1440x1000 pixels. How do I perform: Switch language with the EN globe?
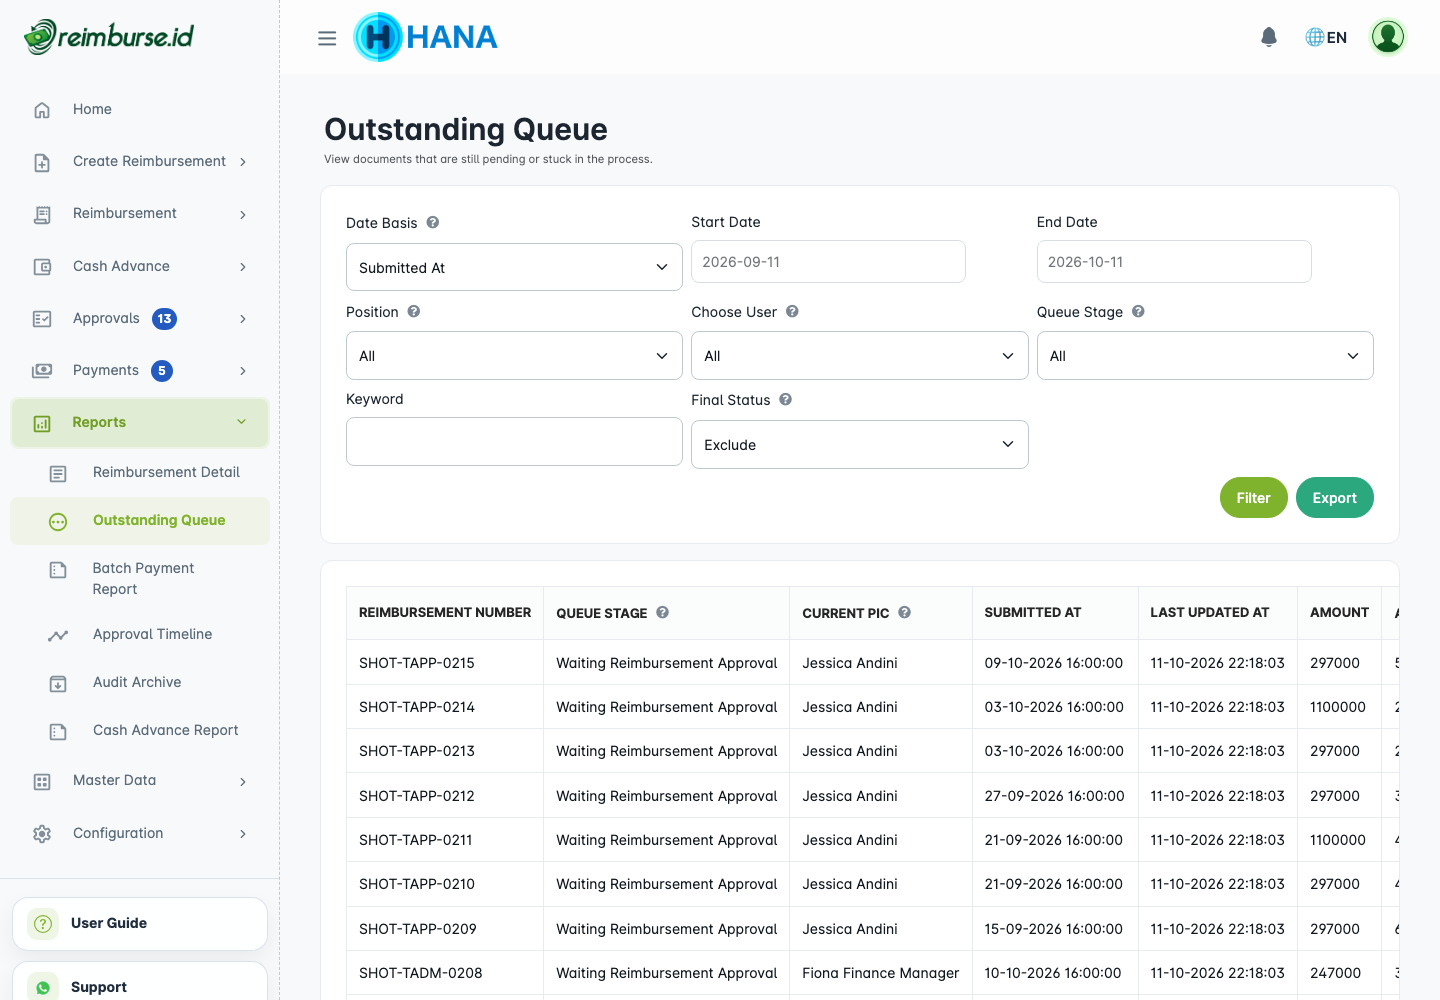1326,37
